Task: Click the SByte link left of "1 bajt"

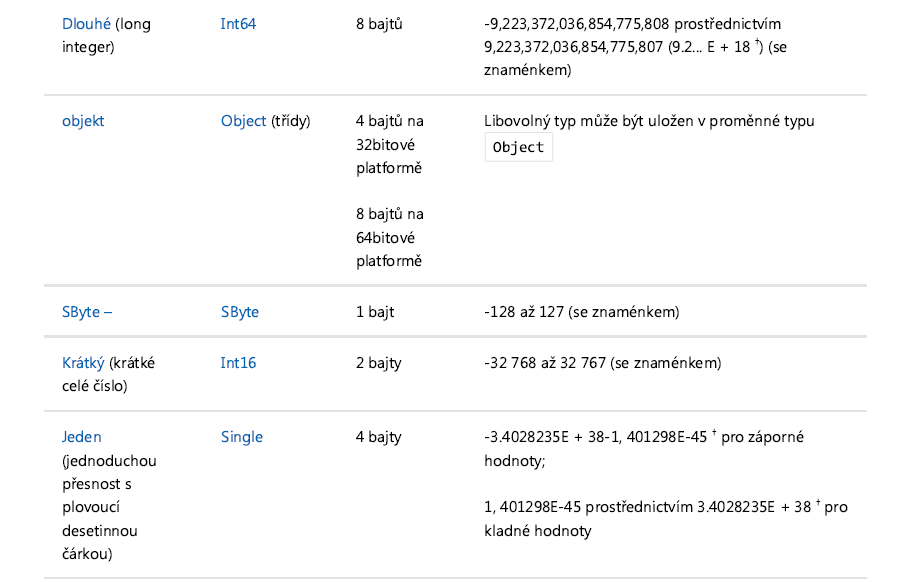Action: pyautogui.click(x=239, y=312)
